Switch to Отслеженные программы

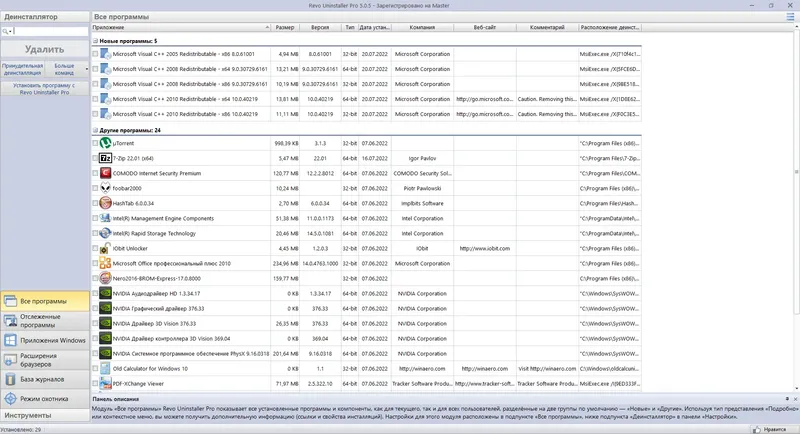[x=45, y=321]
